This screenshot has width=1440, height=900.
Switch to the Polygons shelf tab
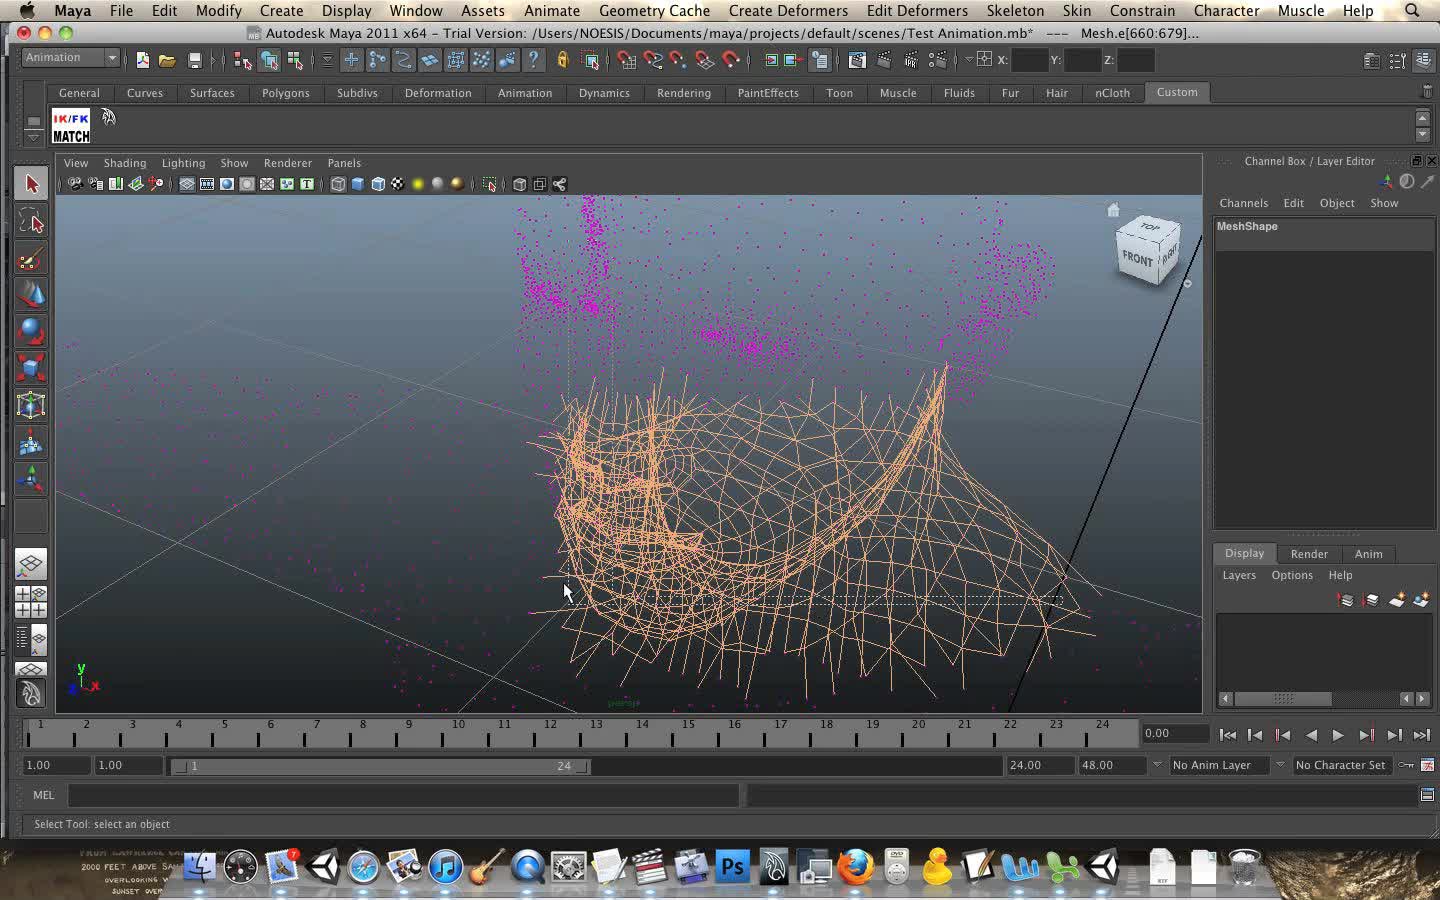pos(286,92)
